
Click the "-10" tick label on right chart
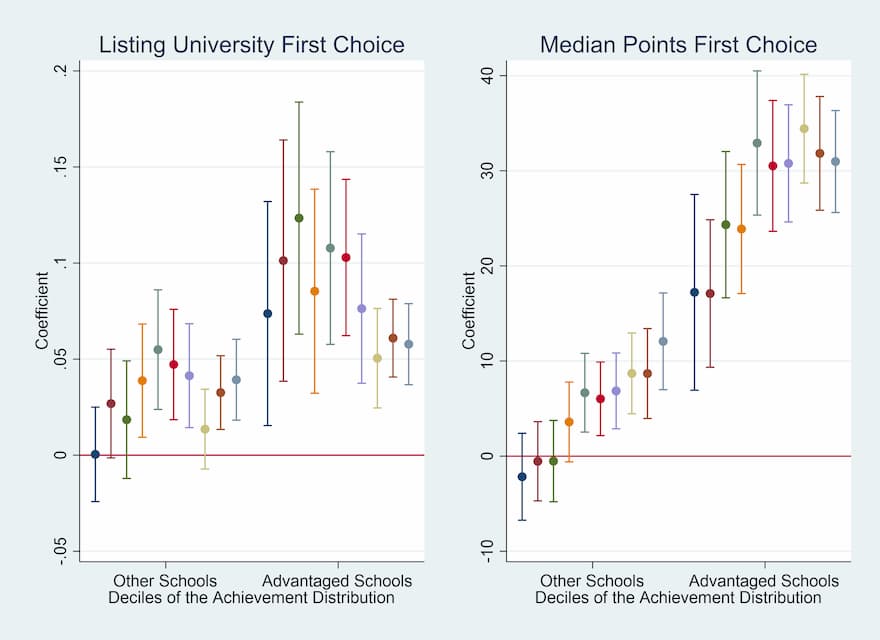(485, 551)
